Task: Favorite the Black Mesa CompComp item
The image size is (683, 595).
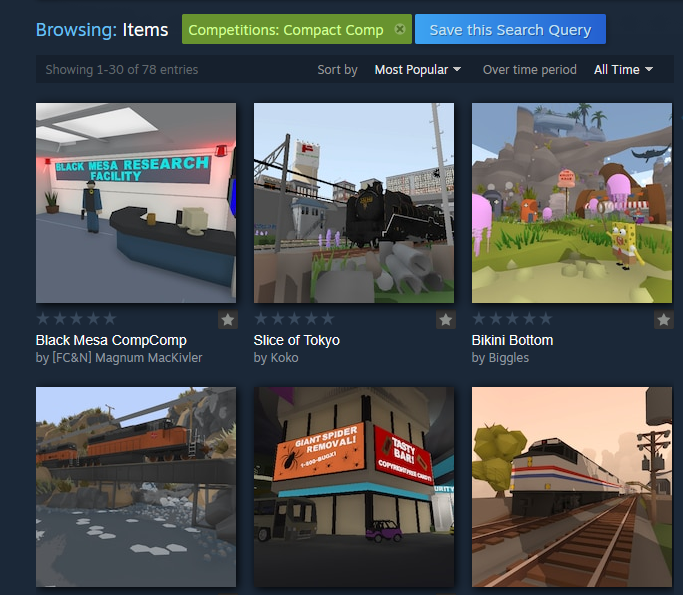Action: click(x=228, y=320)
